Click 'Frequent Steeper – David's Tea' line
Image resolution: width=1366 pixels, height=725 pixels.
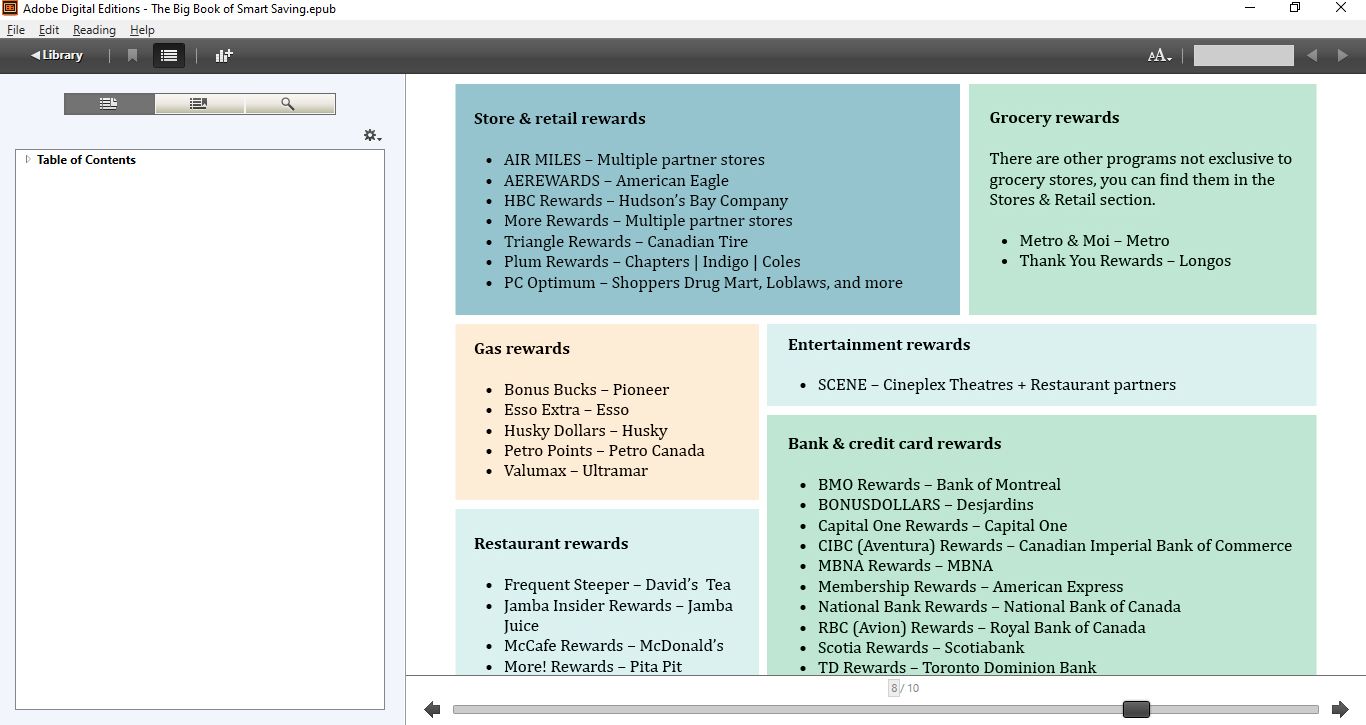point(617,585)
